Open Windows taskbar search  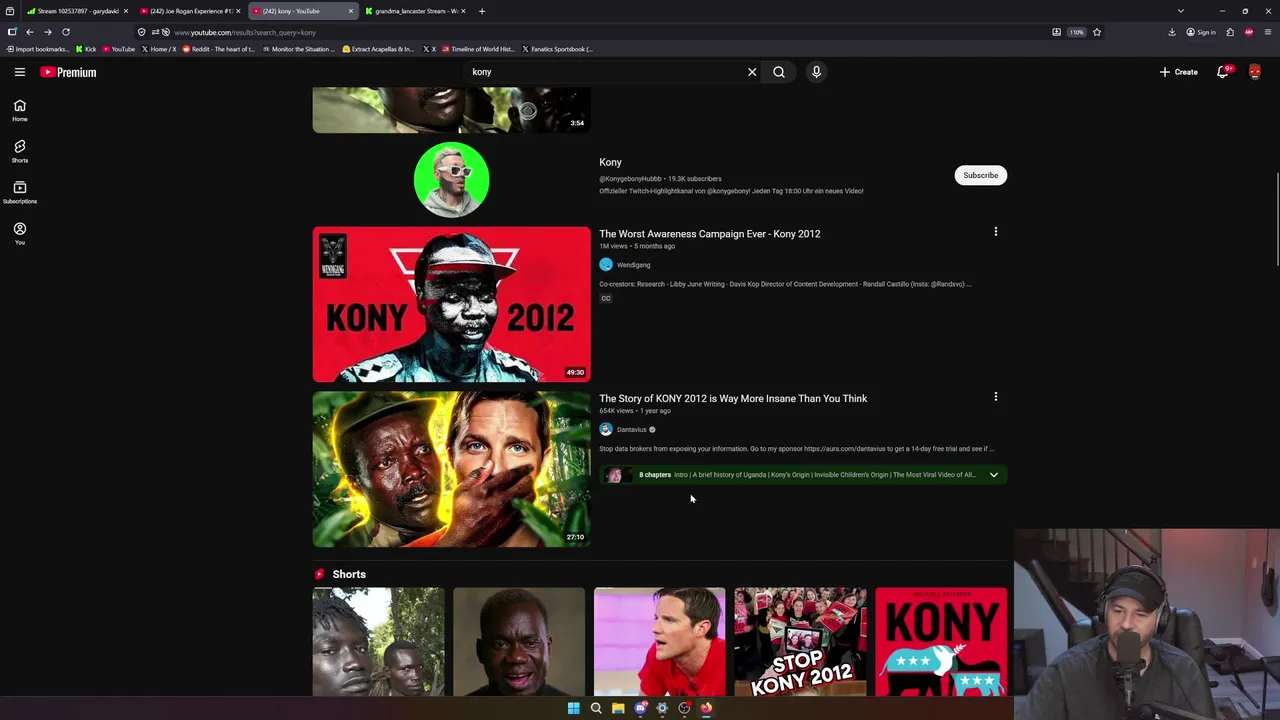click(x=596, y=708)
